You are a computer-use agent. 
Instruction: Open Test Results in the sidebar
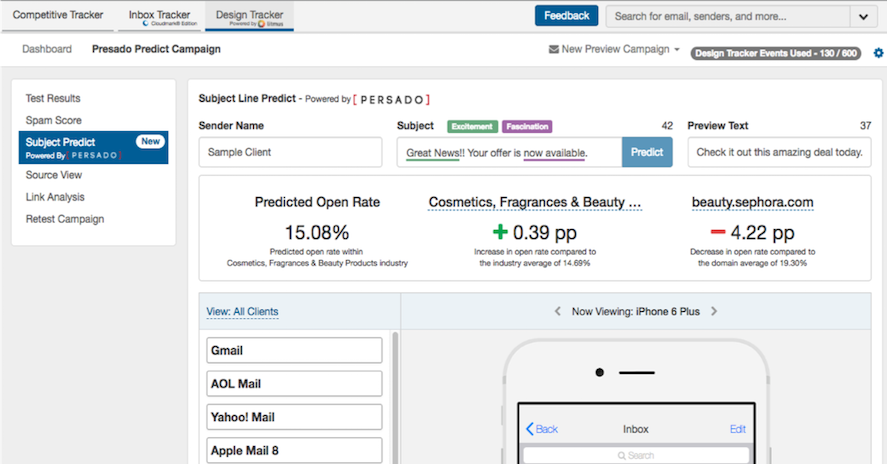(x=53, y=98)
